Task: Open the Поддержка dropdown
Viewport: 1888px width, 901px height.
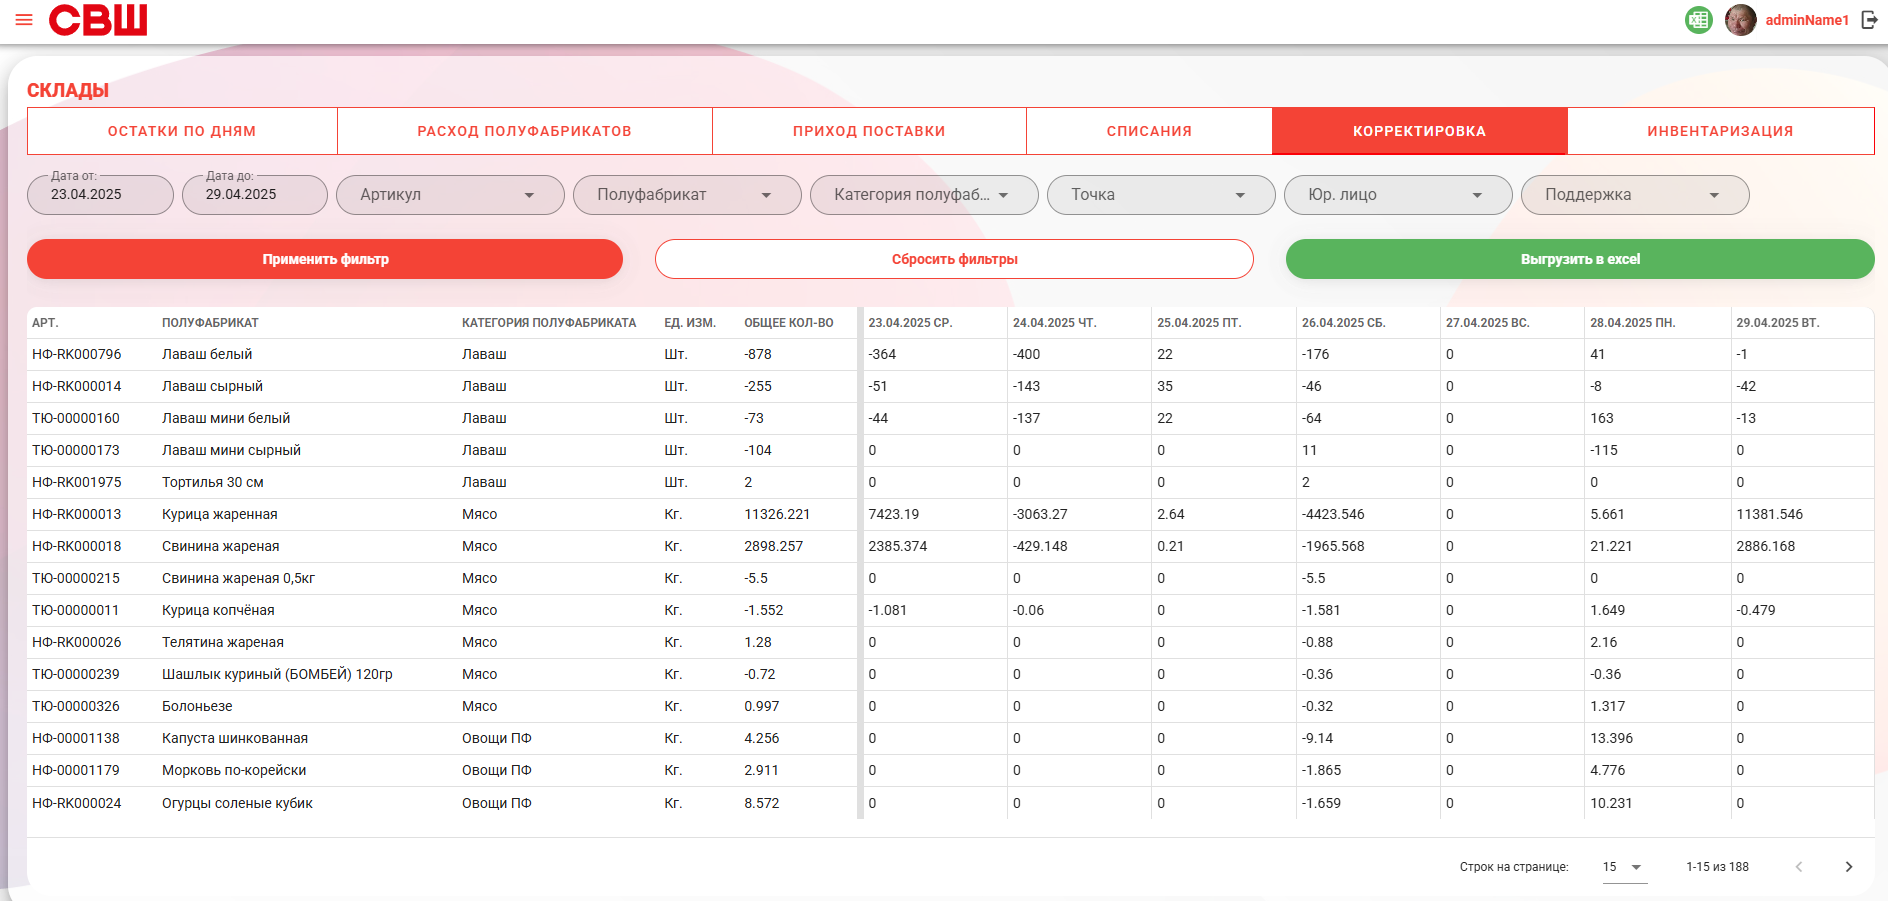Action: pos(1635,195)
